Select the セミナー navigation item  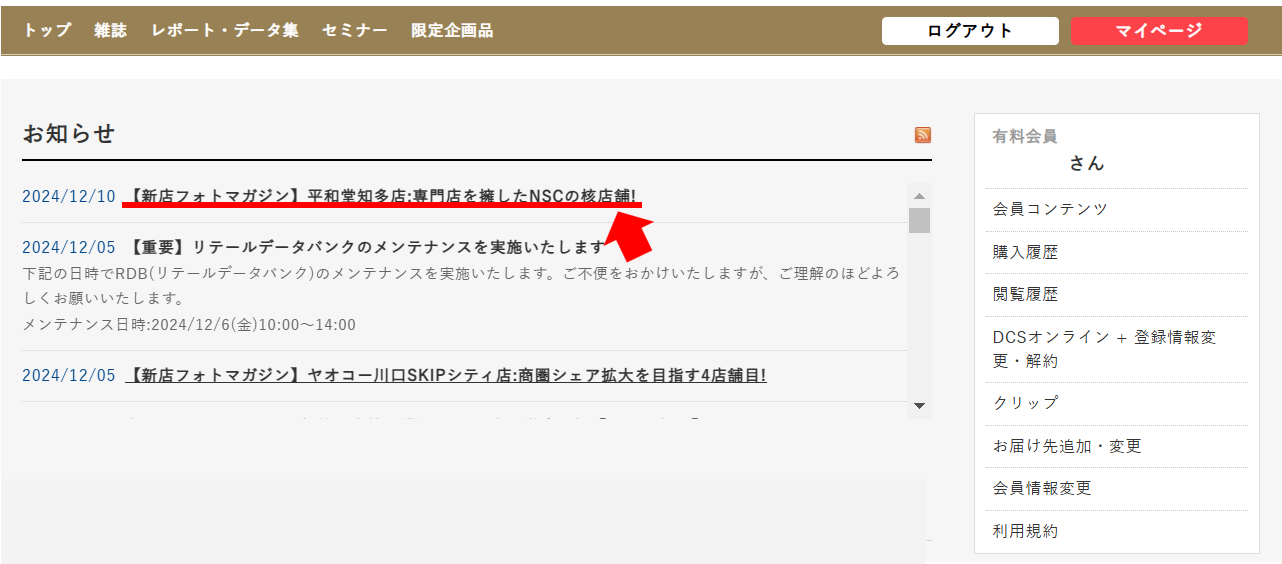[354, 30]
